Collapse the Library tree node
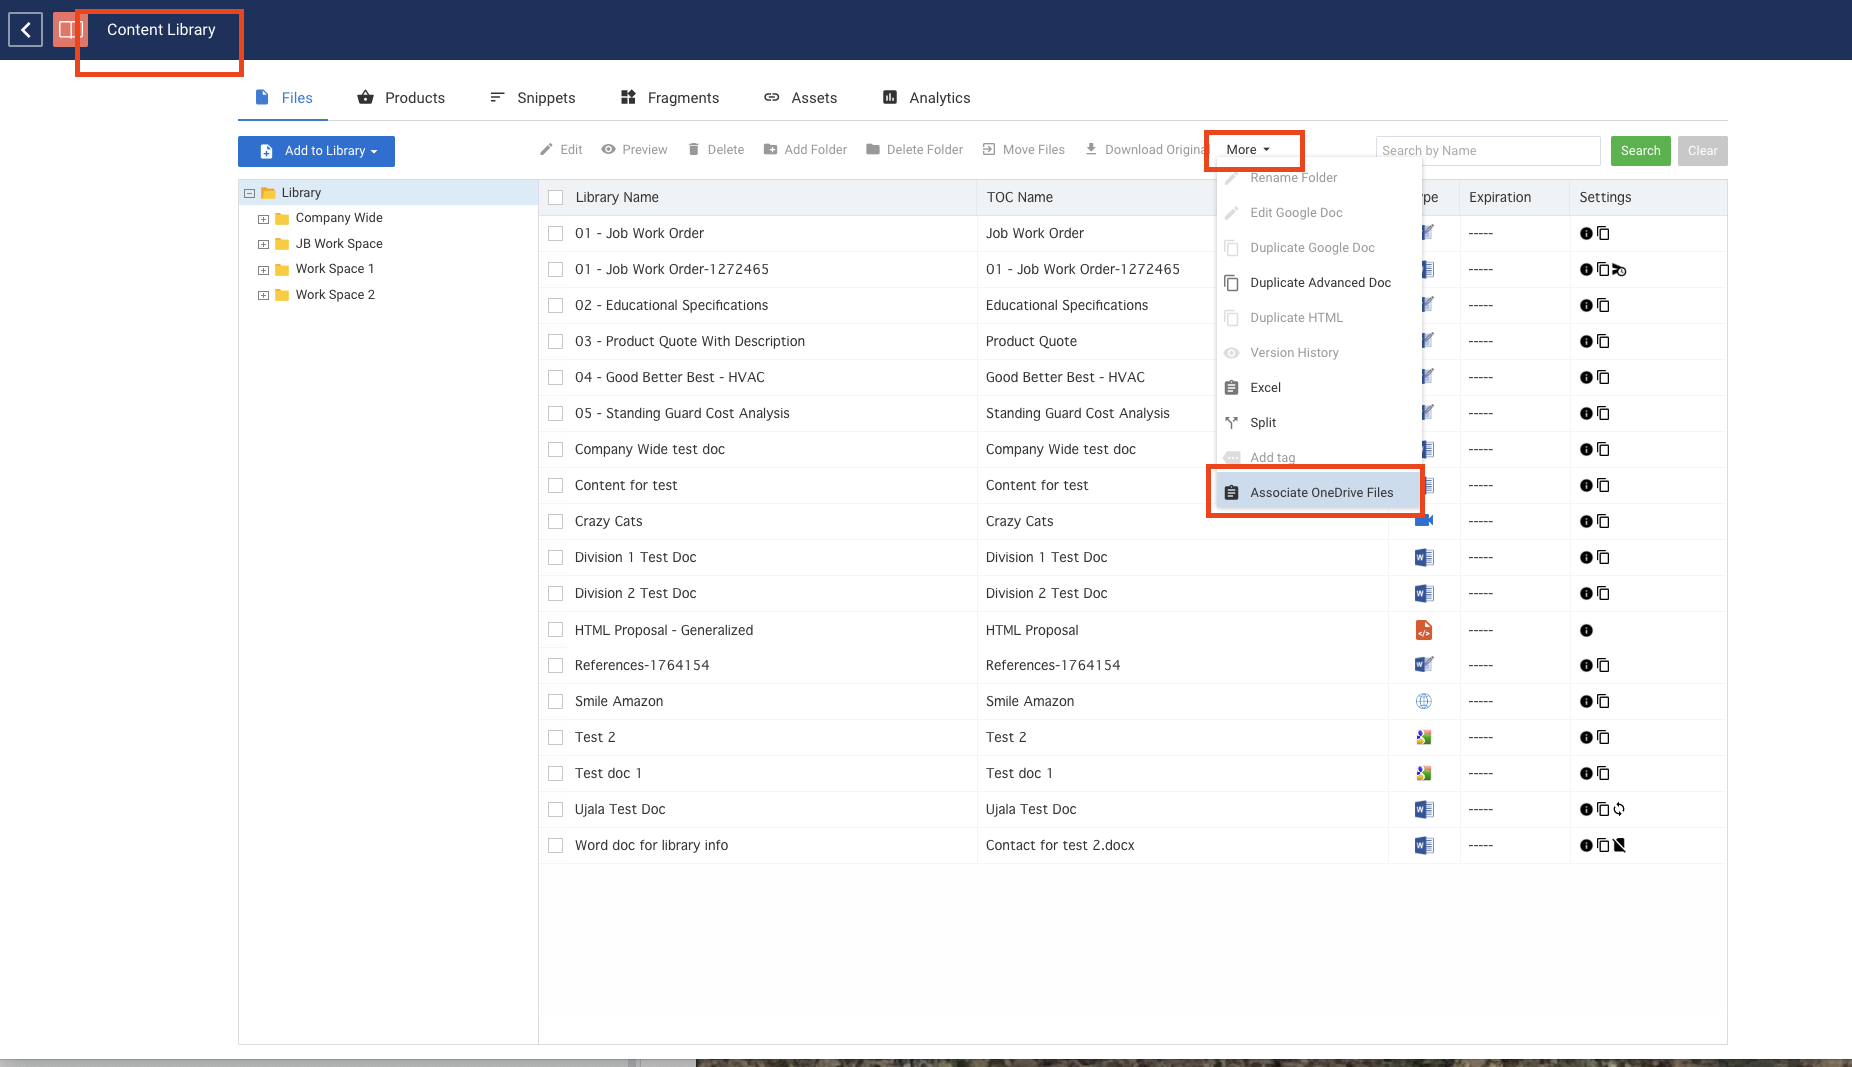 pyautogui.click(x=248, y=192)
